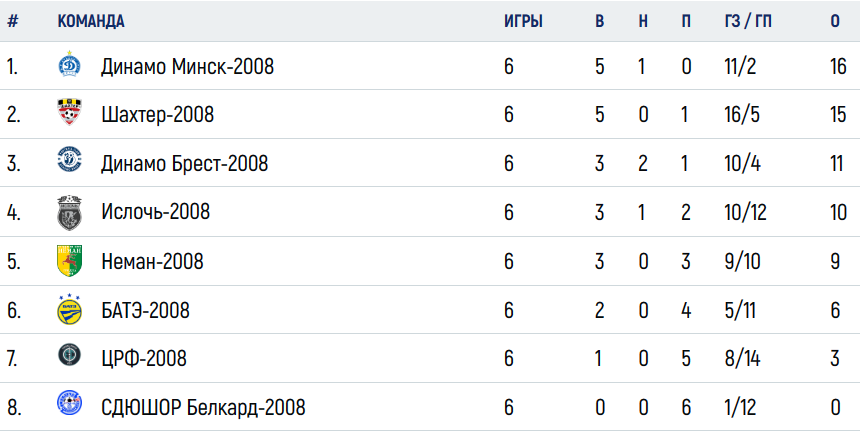The width and height of the screenshot is (860, 437).
Task: Click the ГЗ / ГП column header
Action: (748, 21)
